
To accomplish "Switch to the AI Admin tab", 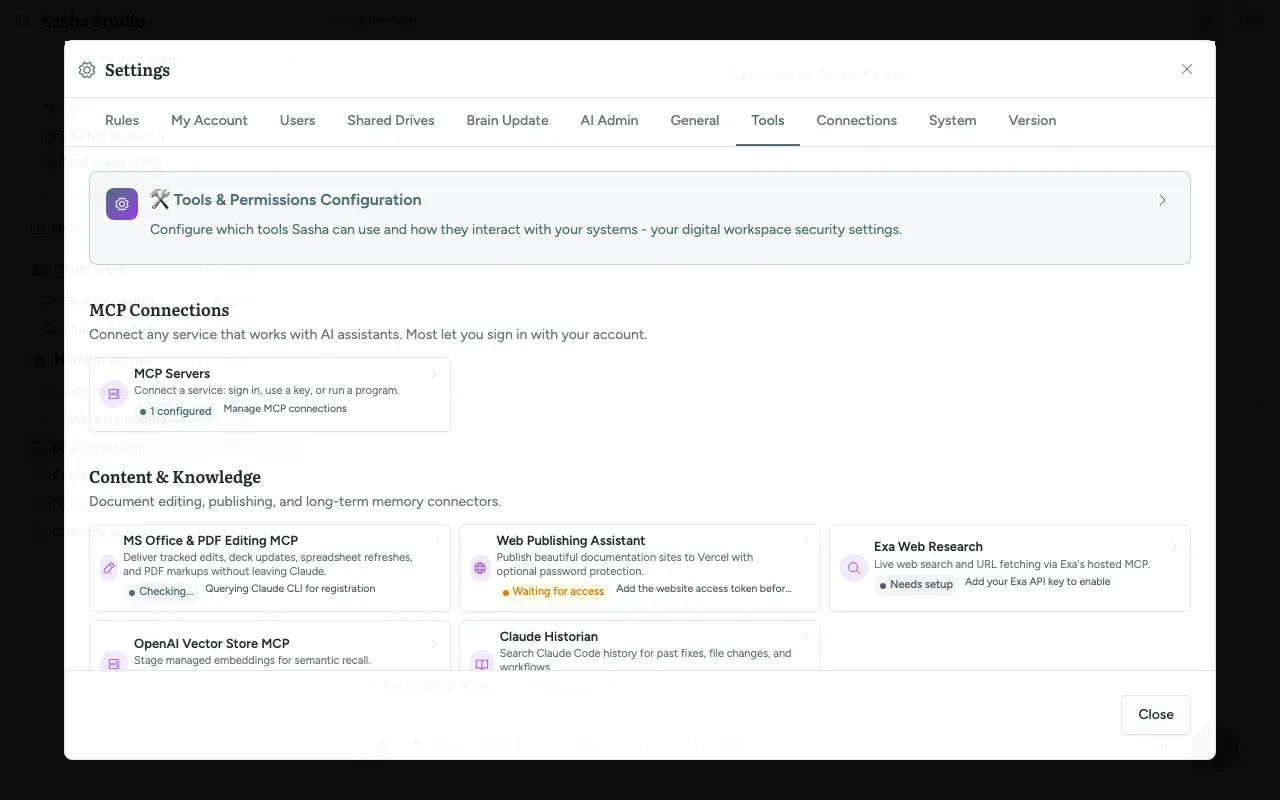I will (609, 121).
